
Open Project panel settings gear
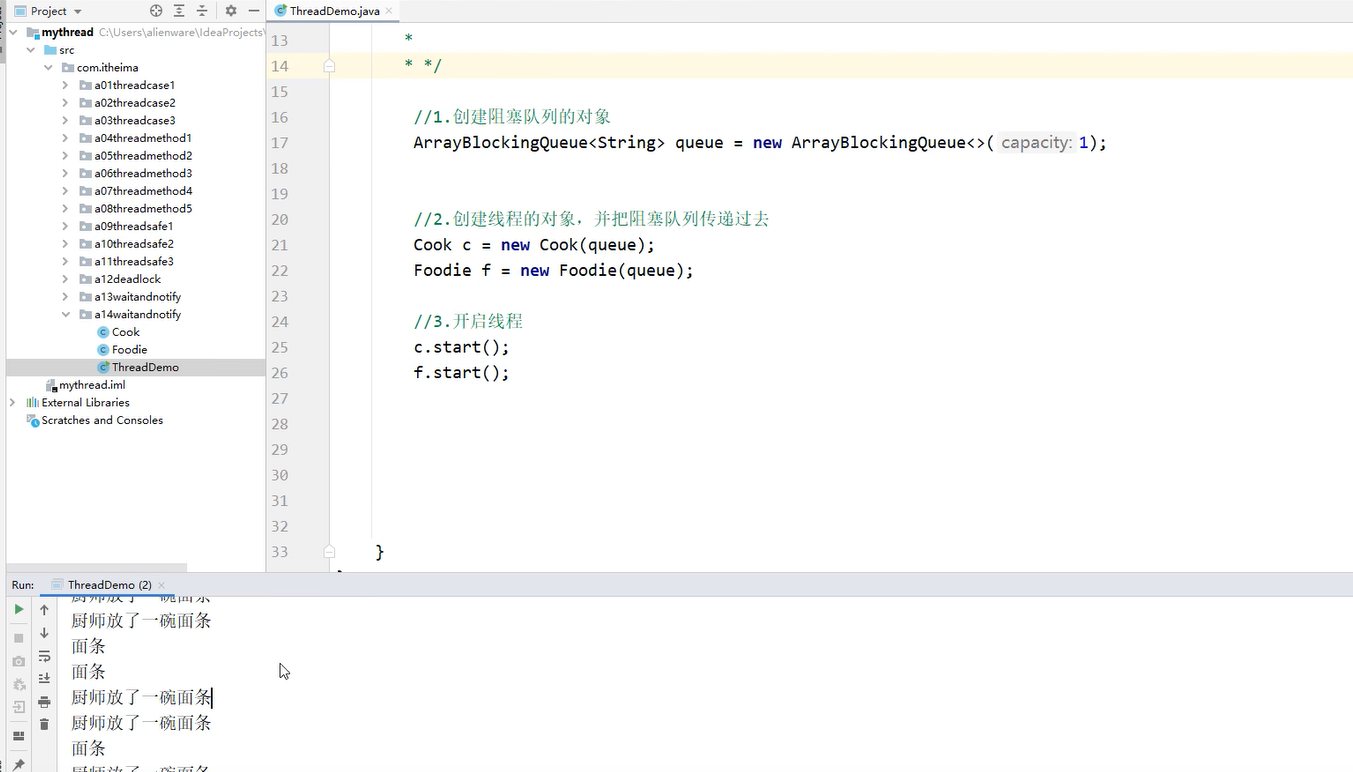(232, 10)
